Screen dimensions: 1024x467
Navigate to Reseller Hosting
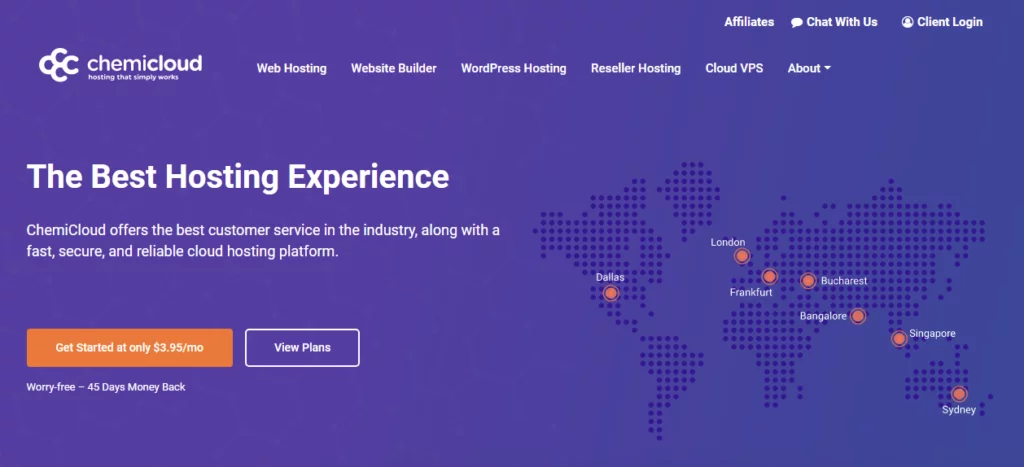point(635,68)
